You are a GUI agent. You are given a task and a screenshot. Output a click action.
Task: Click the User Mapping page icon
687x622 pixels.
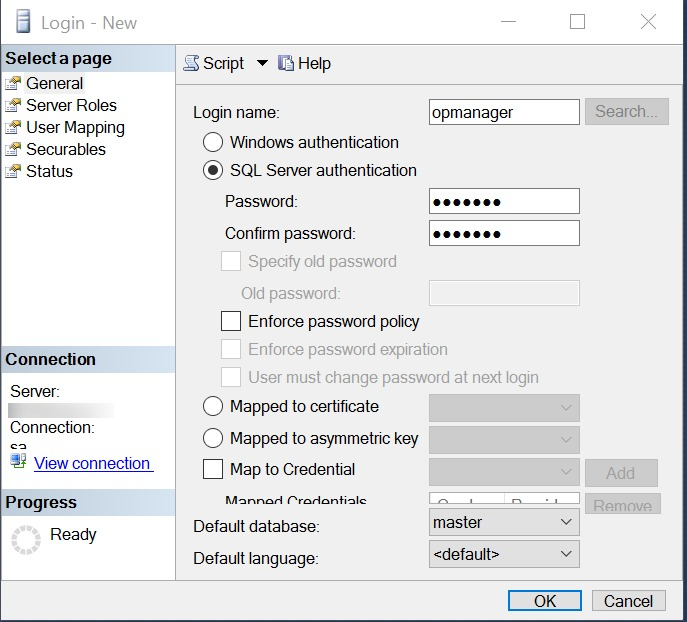pos(13,127)
